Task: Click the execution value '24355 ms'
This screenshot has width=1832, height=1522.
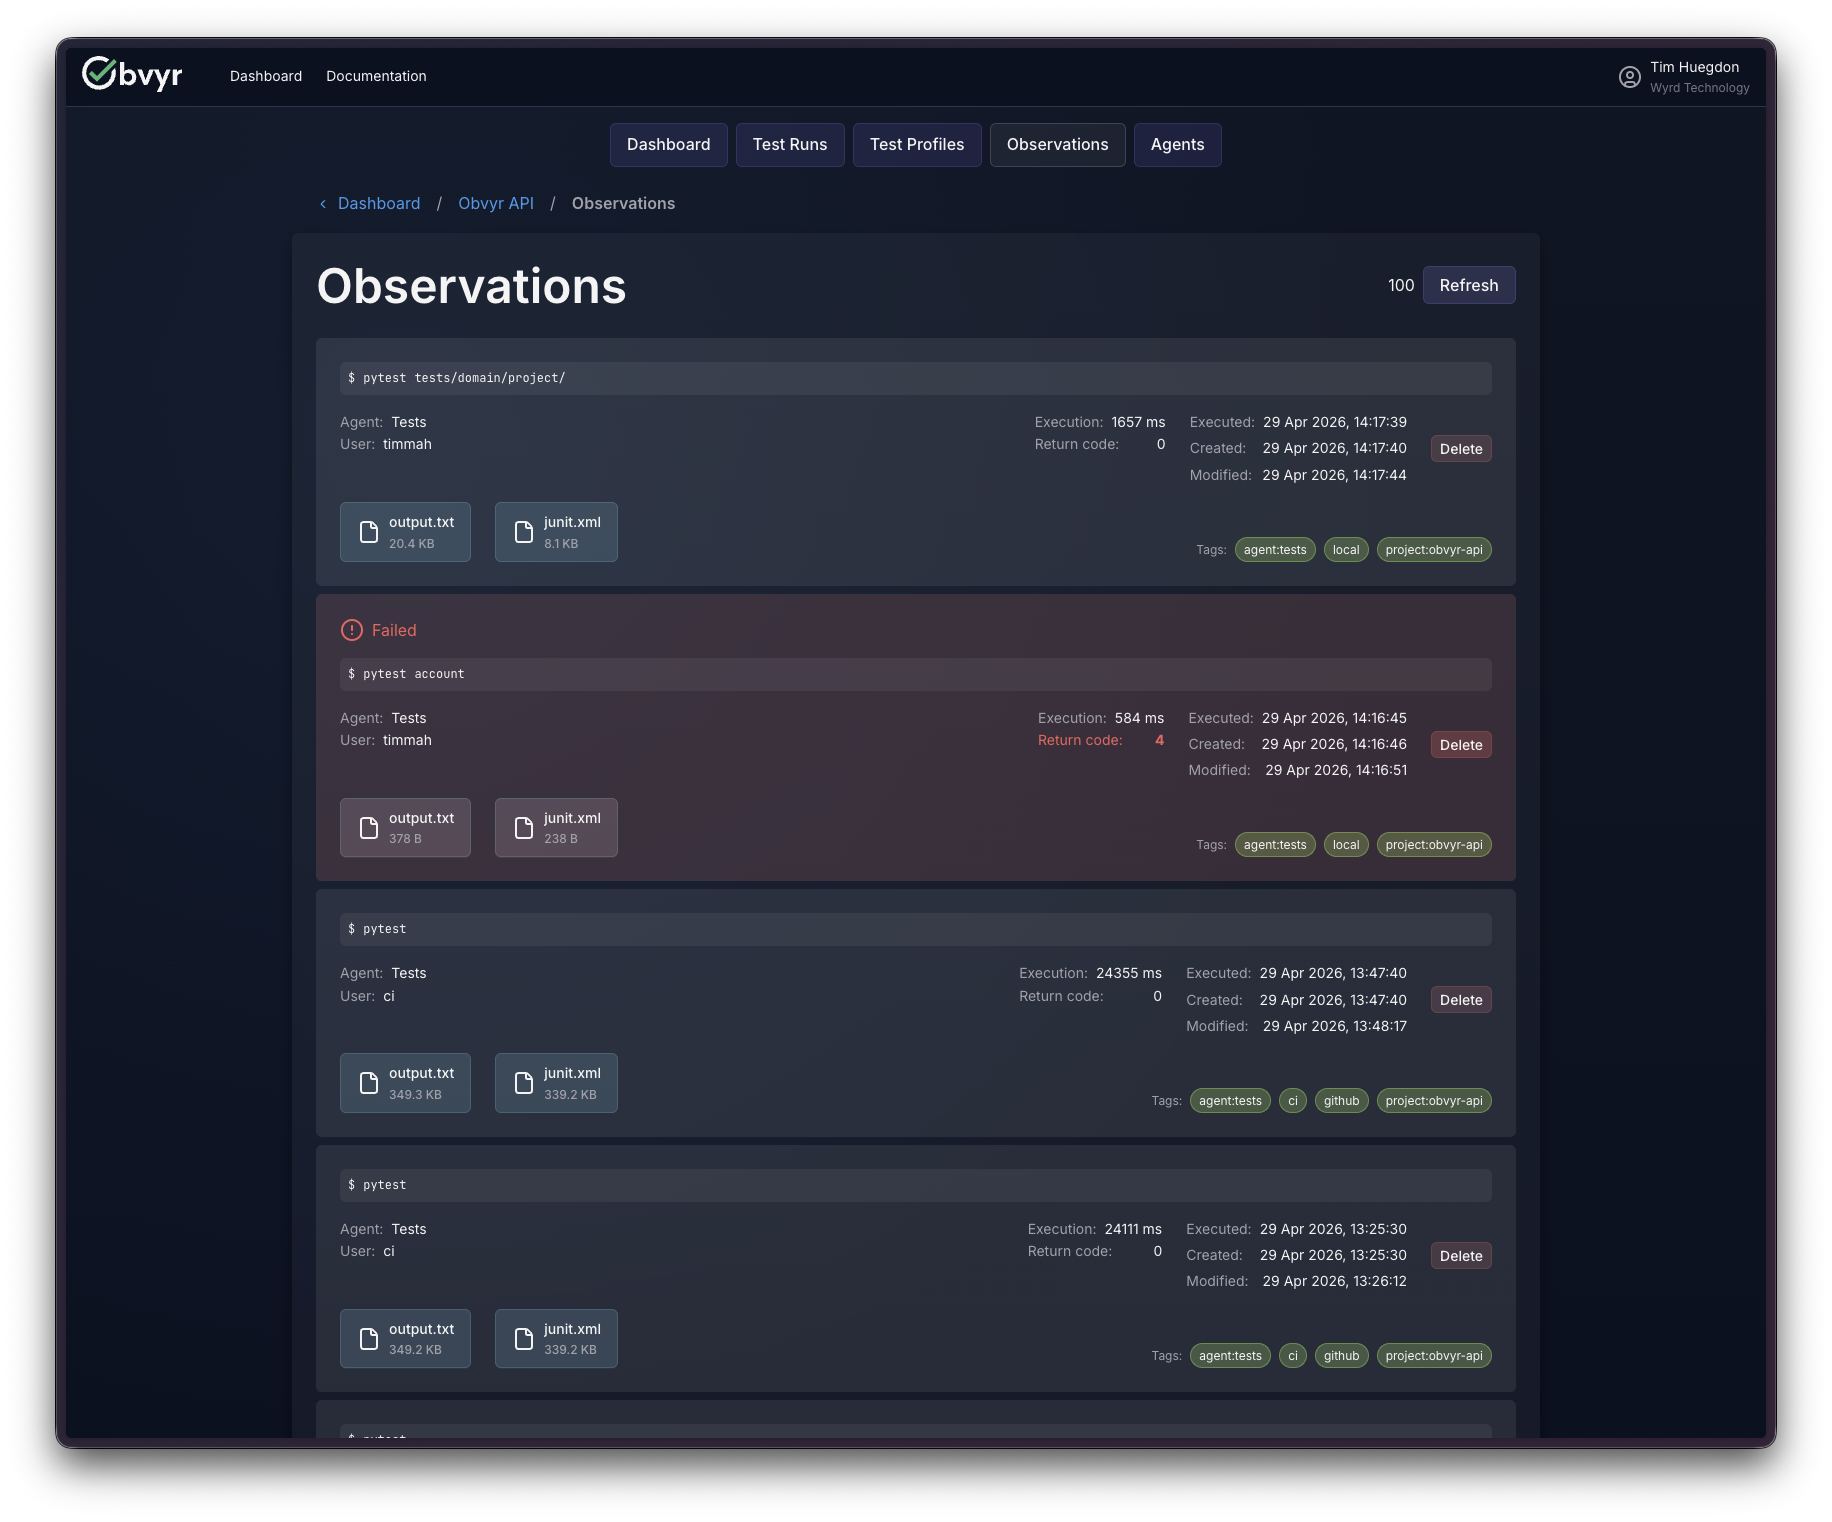Action: 1129,973
